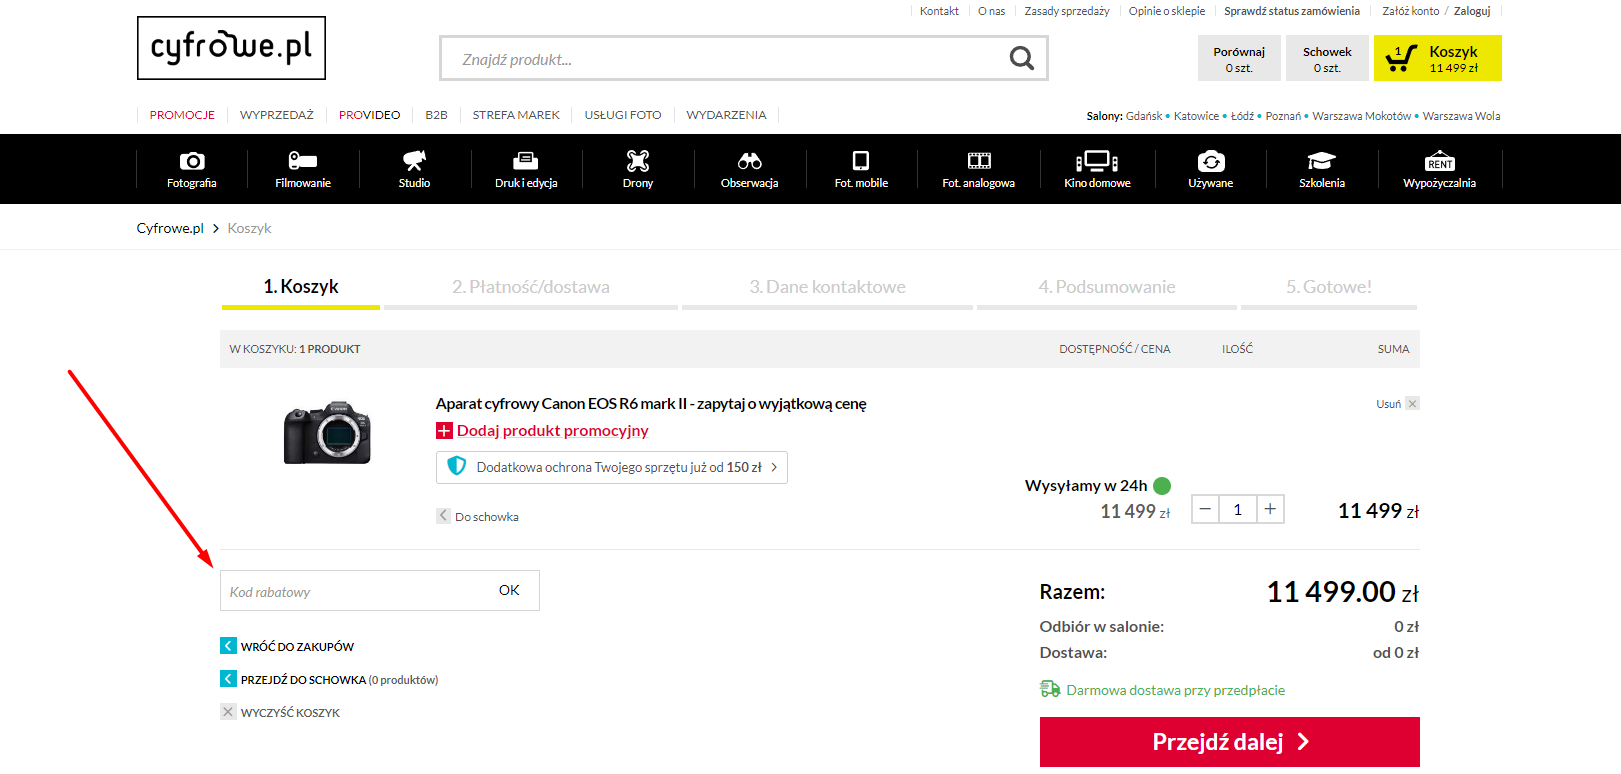Click the Cyfrowe.pl breadcrumb link

pyautogui.click(x=170, y=228)
